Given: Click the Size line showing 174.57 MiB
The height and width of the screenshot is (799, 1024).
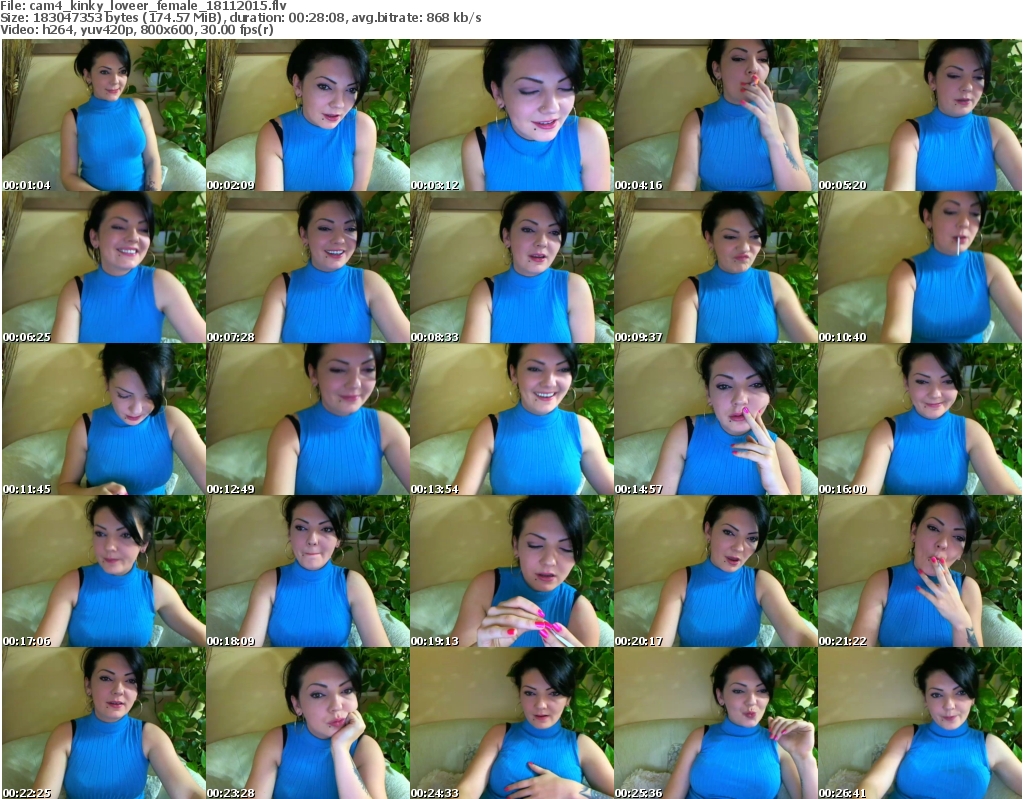Looking at the screenshot, I should [x=241, y=18].
